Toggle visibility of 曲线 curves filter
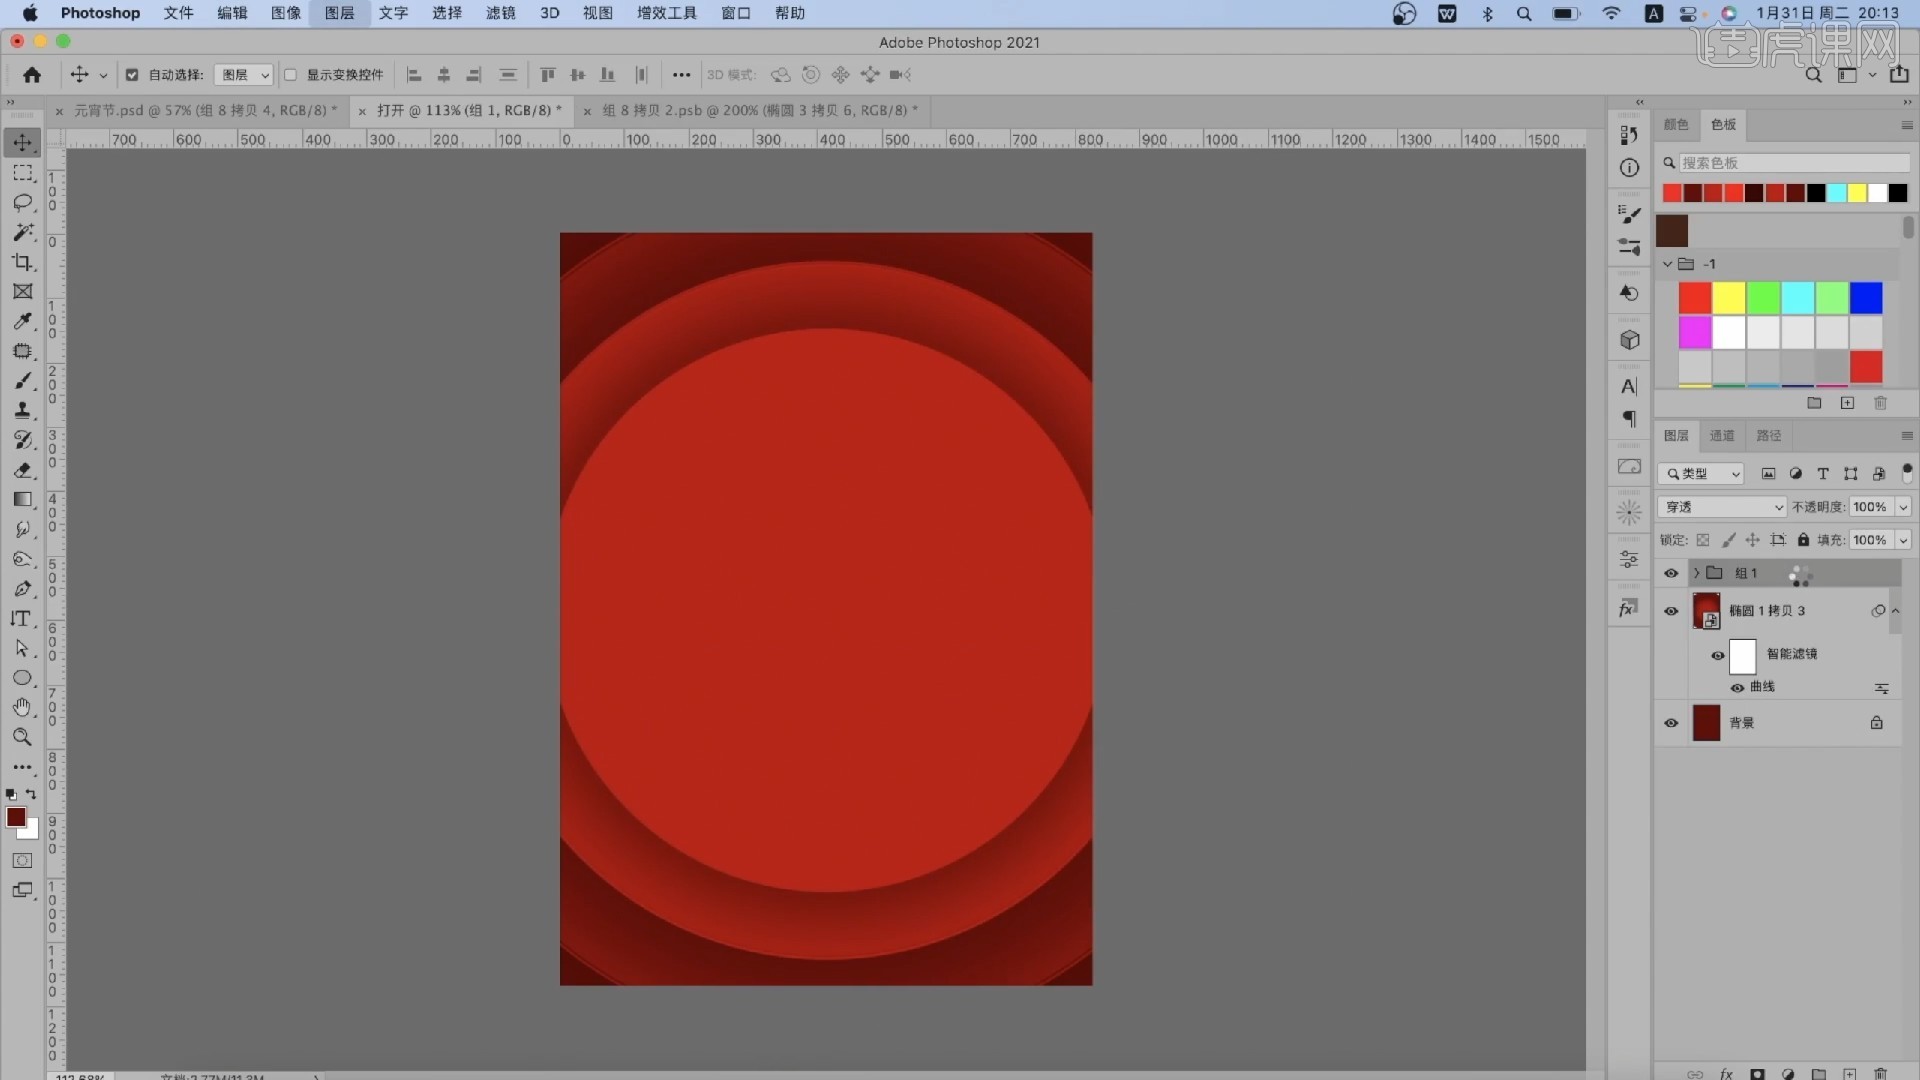This screenshot has width=1920, height=1080. click(x=1737, y=688)
